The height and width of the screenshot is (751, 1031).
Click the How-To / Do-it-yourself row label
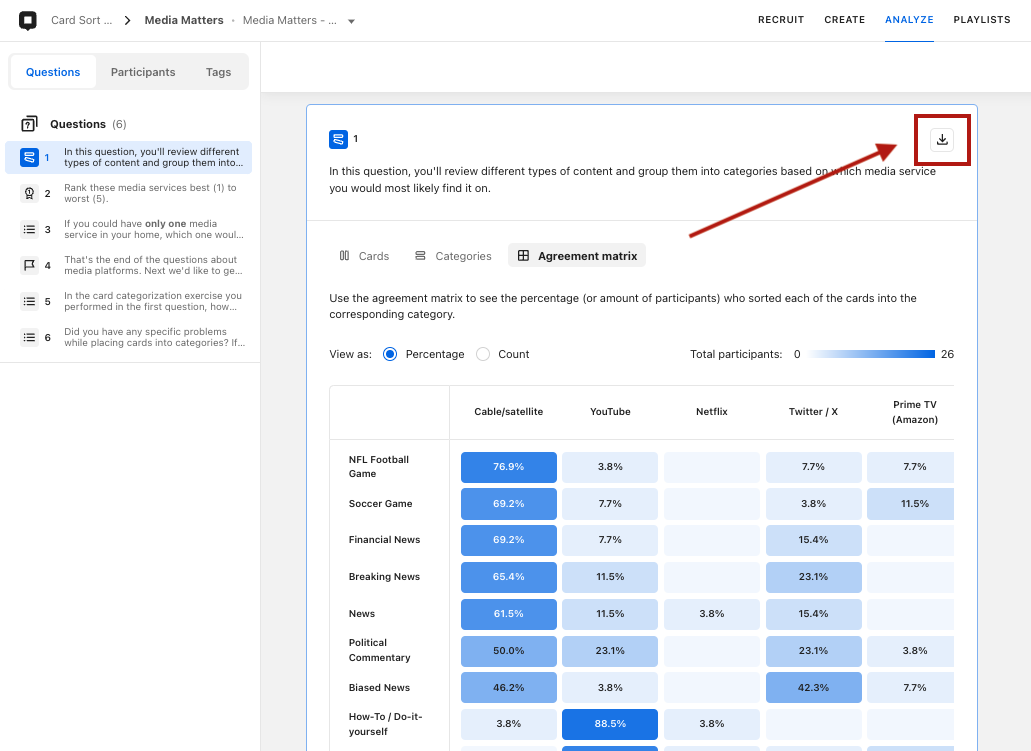pyautogui.click(x=385, y=724)
